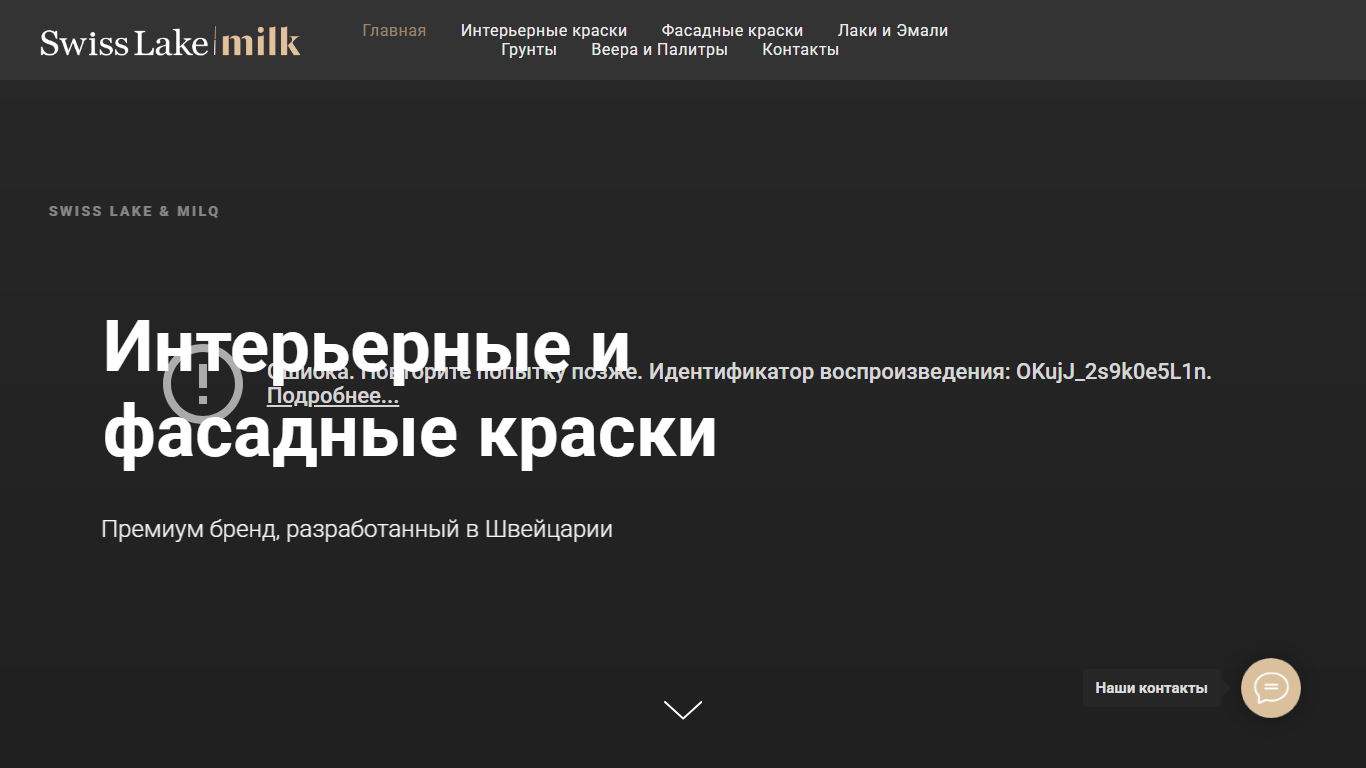Screen dimensions: 1366x768
Task: Click the Ошибка playback error message text
Action: click(x=739, y=372)
